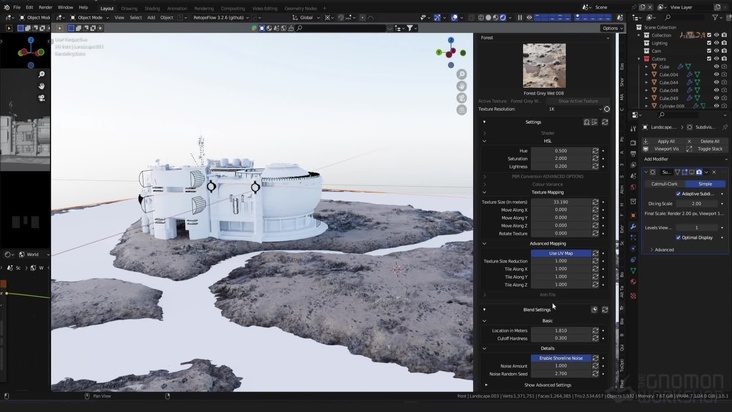This screenshot has width=732, height=412.
Task: Toggle the modifier's render camera icon
Action: (699, 172)
